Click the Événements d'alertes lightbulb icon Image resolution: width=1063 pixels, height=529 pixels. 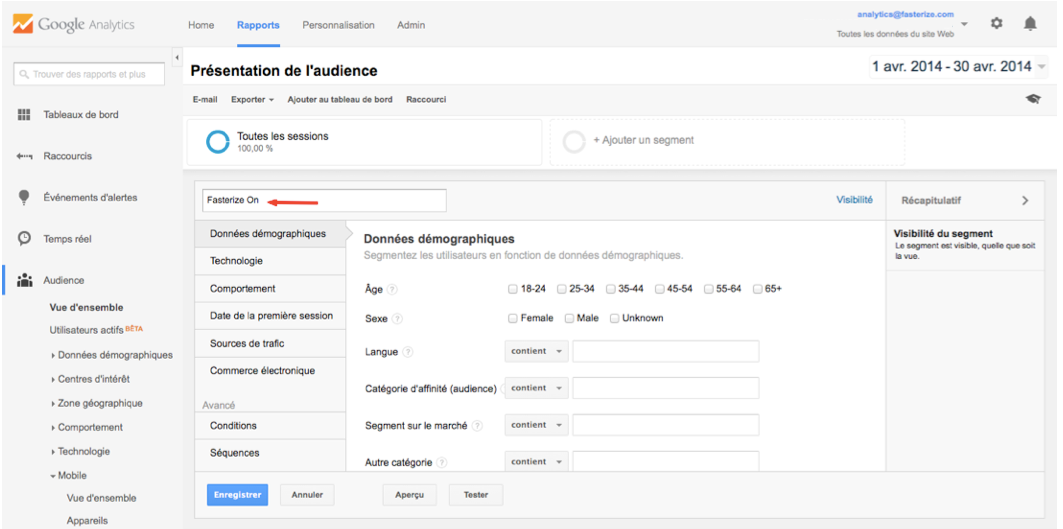click(23, 197)
